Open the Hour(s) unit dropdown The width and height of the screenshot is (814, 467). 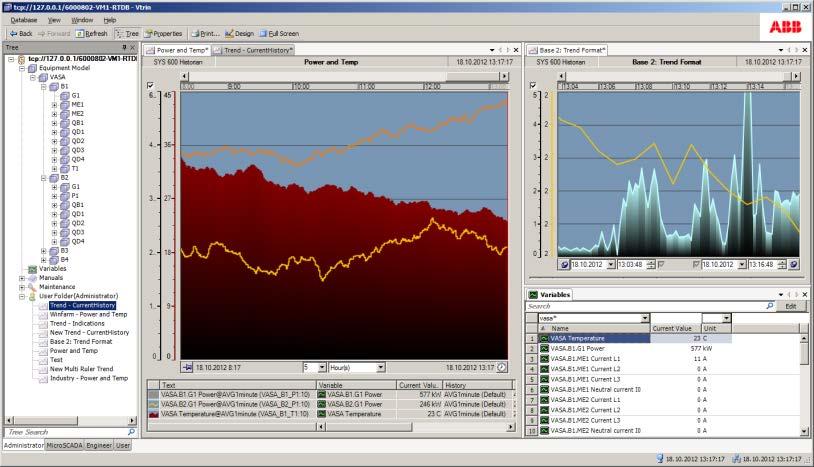click(x=381, y=367)
